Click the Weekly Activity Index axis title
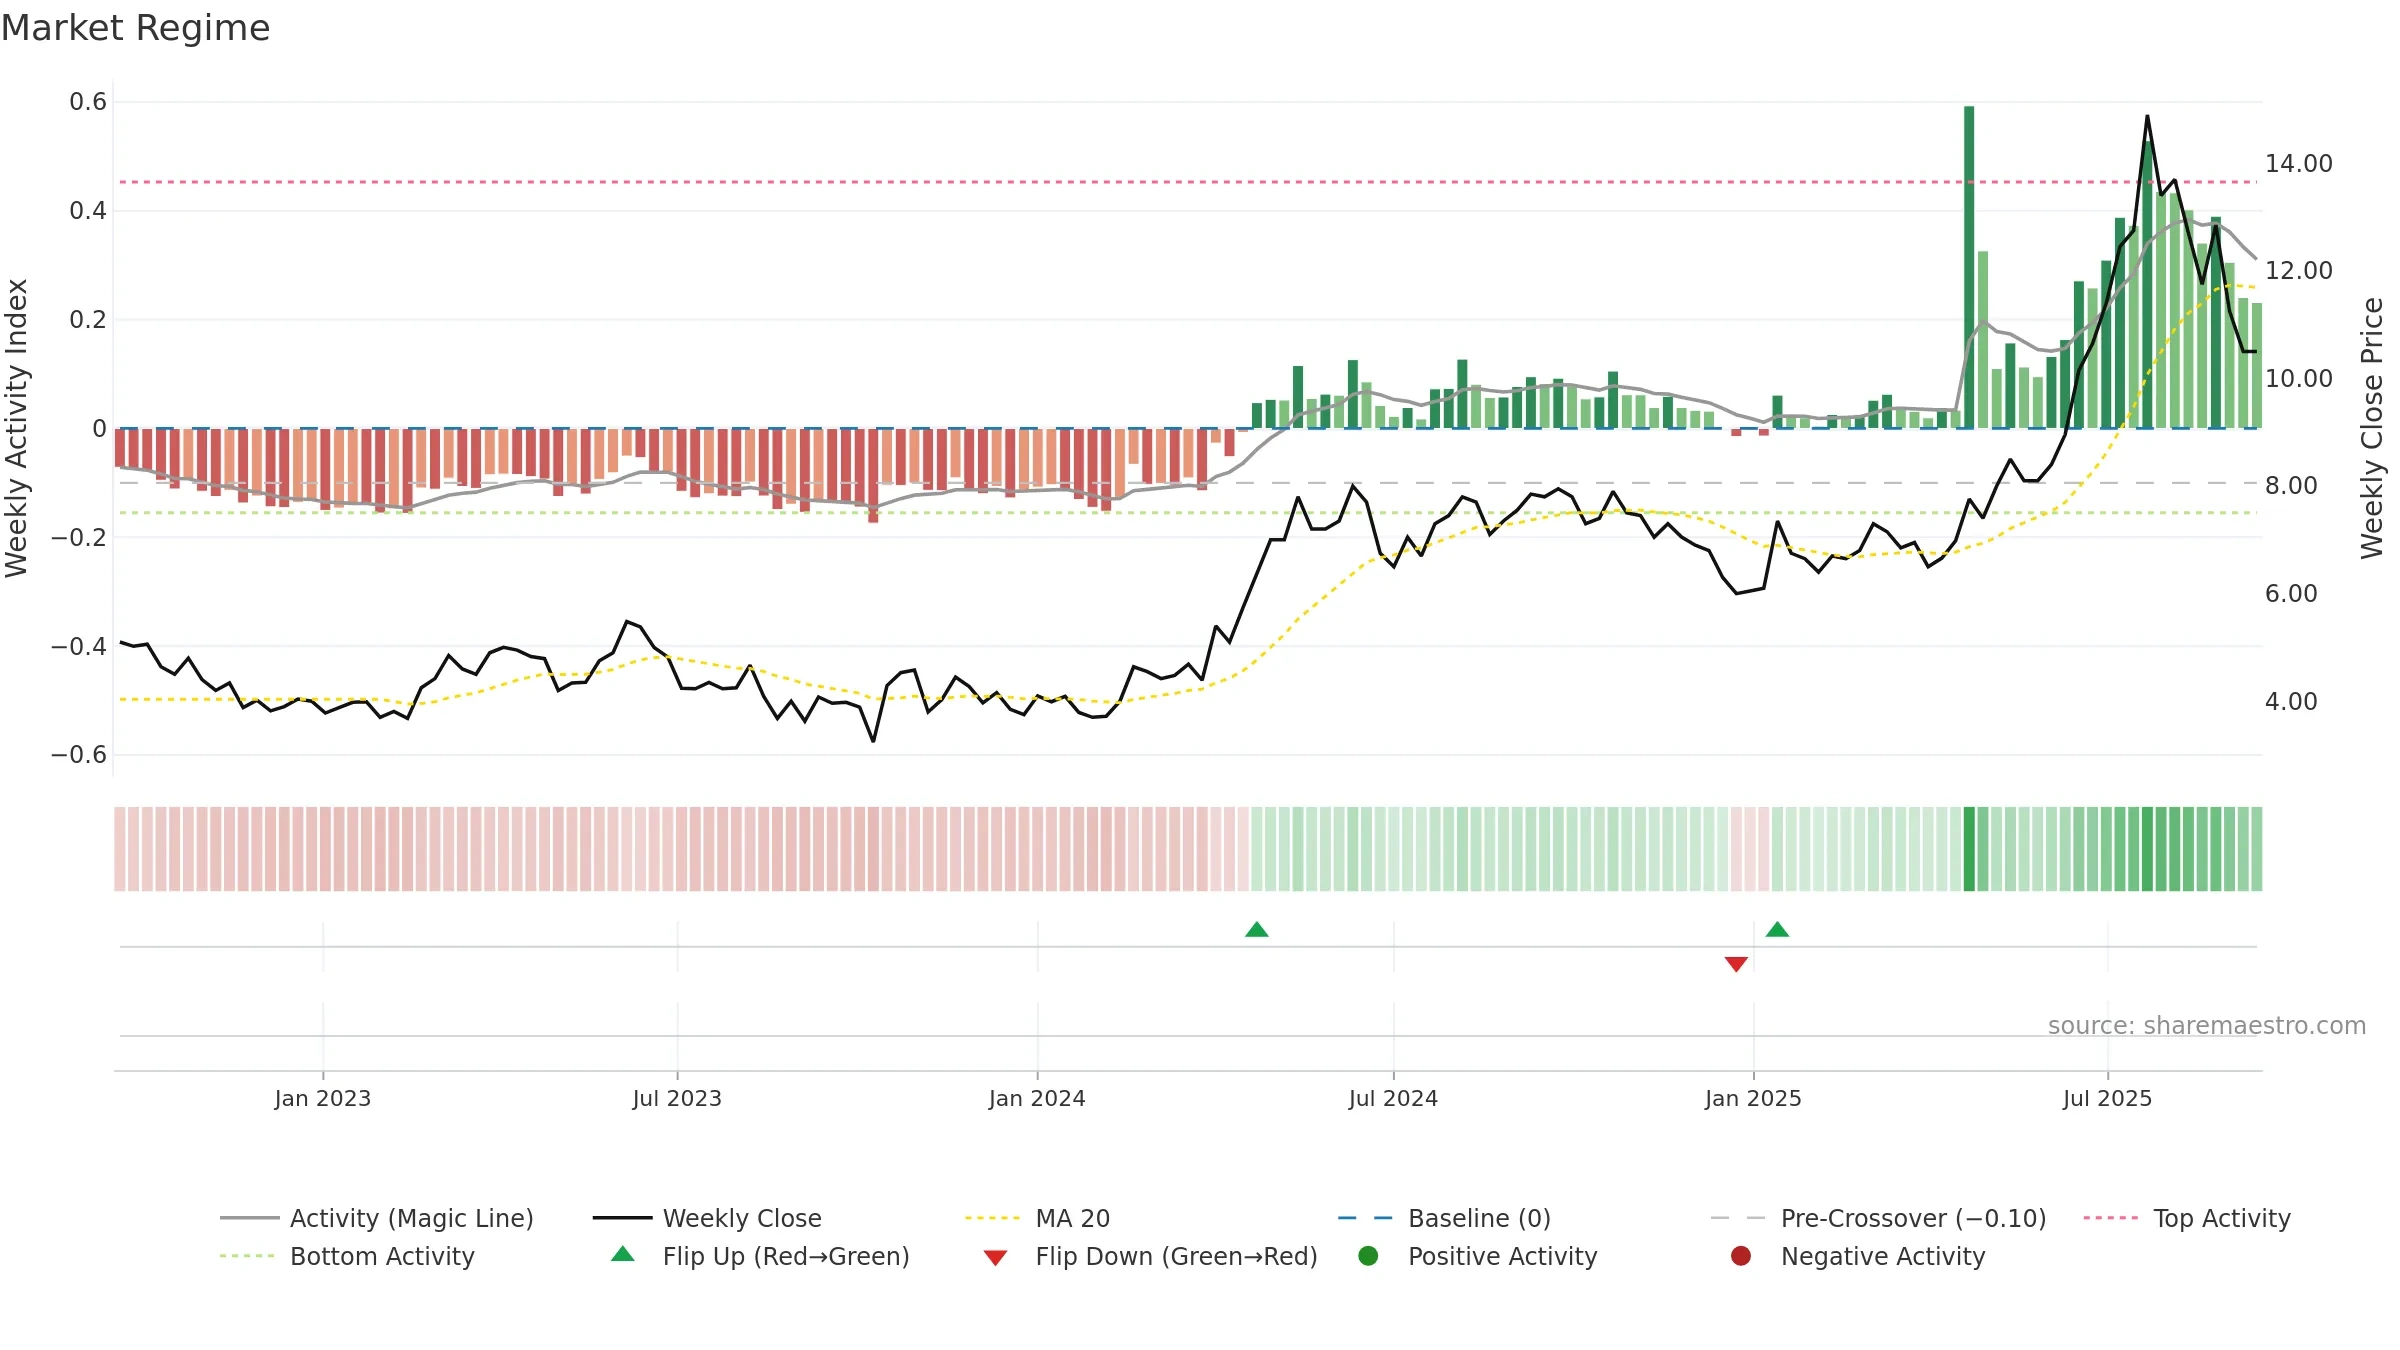Viewport: 2400px width, 1350px height. [17, 428]
